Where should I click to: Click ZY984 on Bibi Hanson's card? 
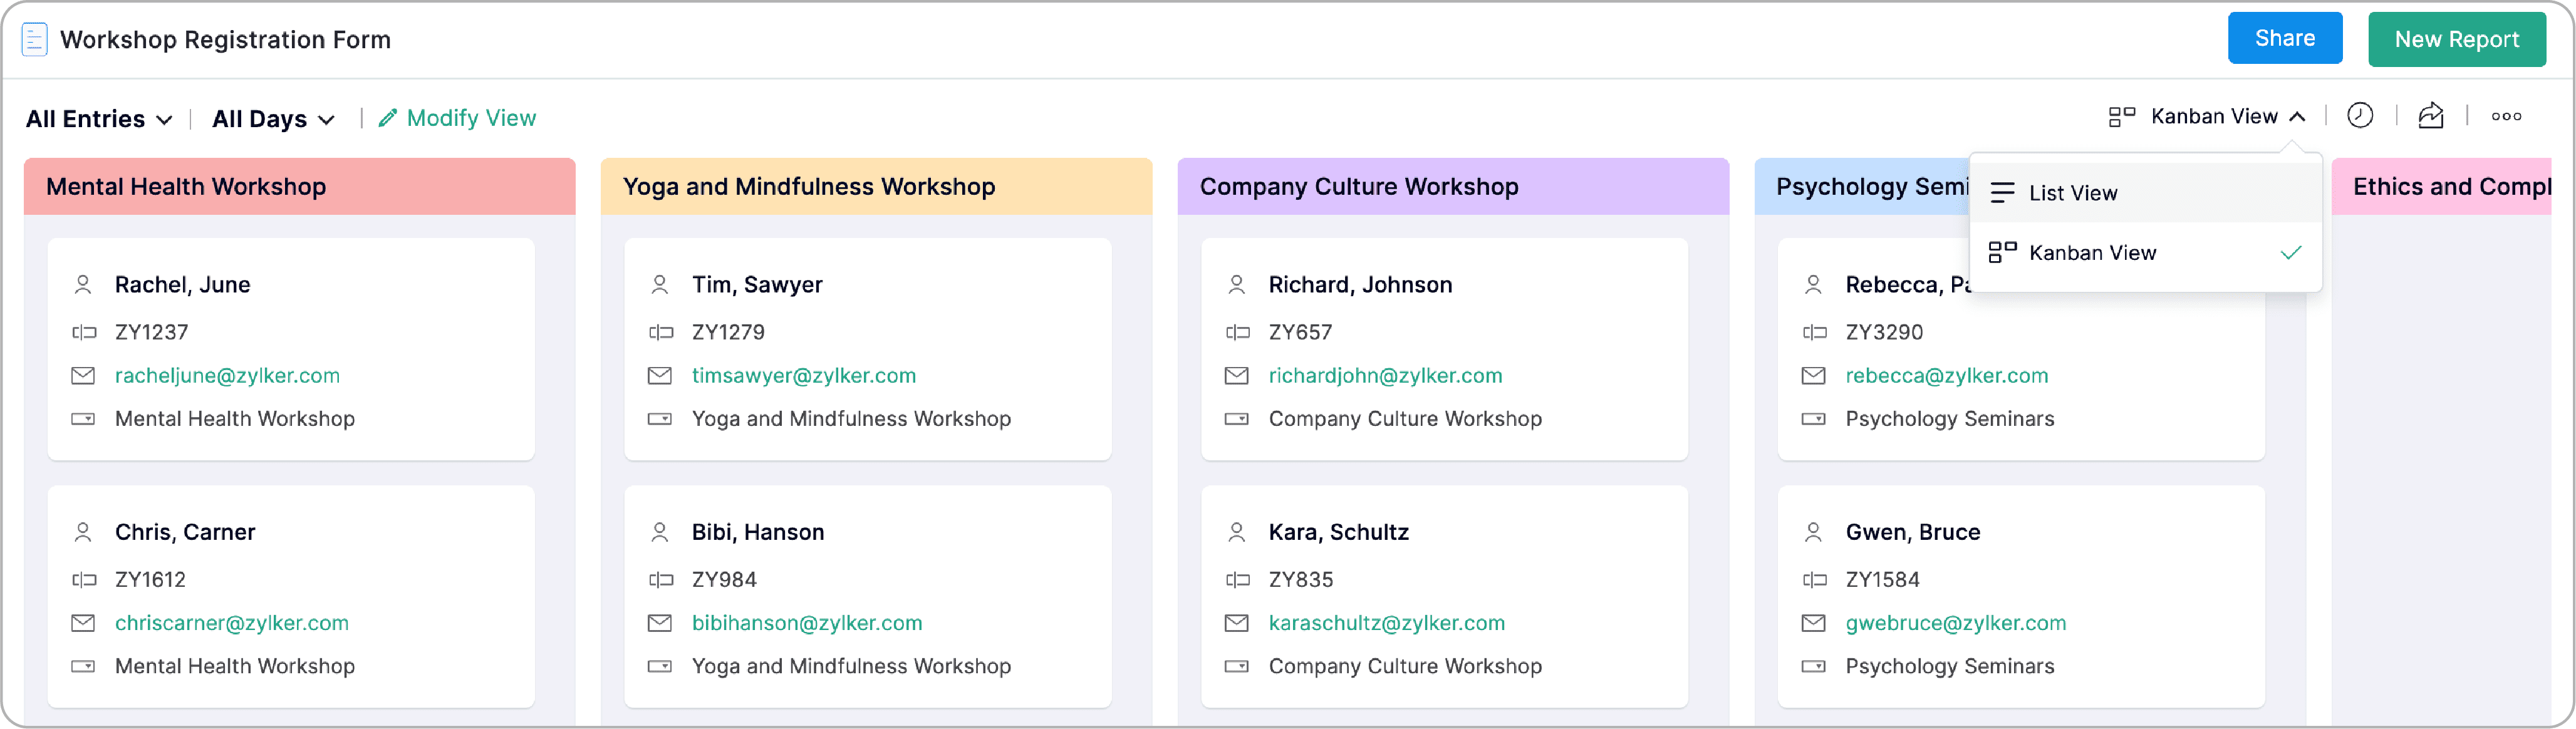click(724, 580)
